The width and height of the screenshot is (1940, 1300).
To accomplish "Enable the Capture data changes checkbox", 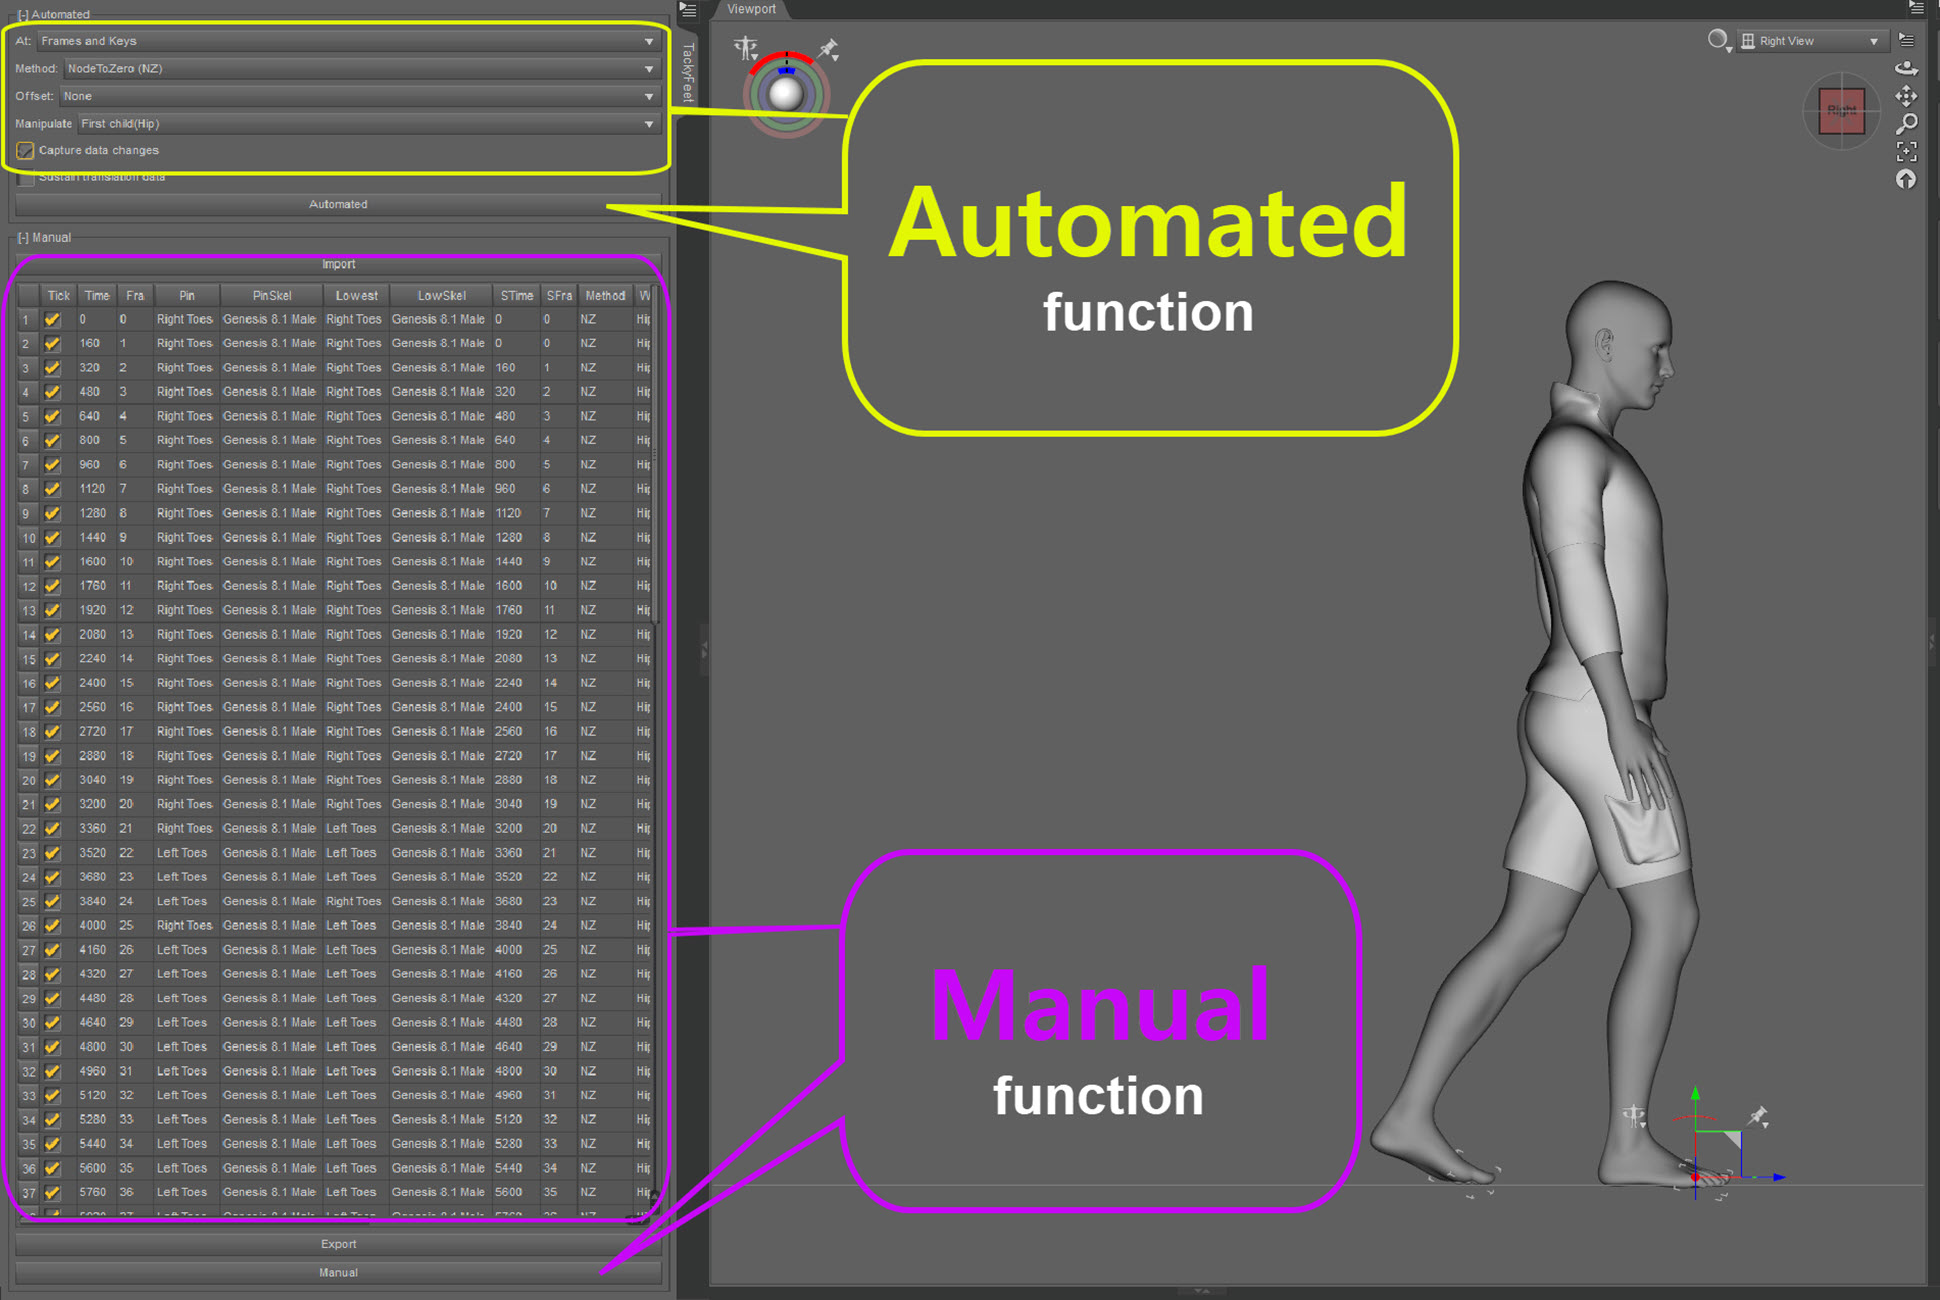I will coord(25,150).
